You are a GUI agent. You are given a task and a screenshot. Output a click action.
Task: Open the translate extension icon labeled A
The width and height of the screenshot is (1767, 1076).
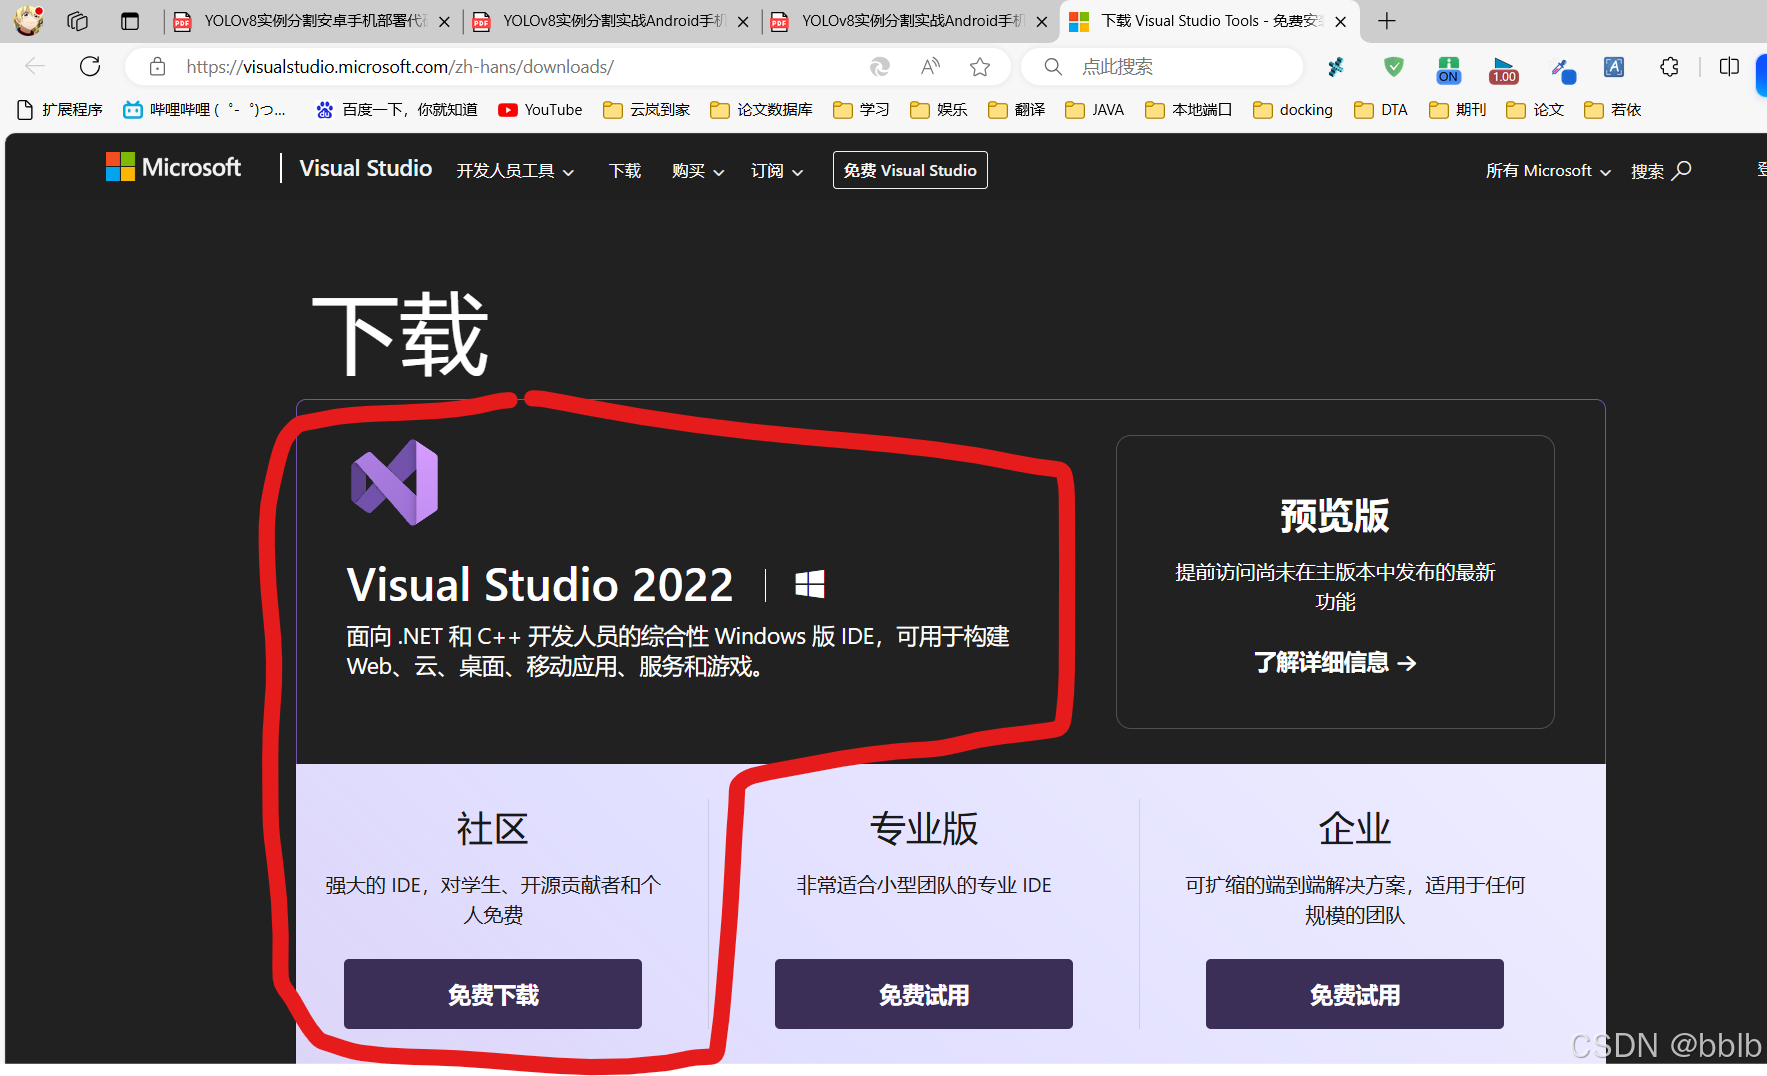pos(1614,67)
